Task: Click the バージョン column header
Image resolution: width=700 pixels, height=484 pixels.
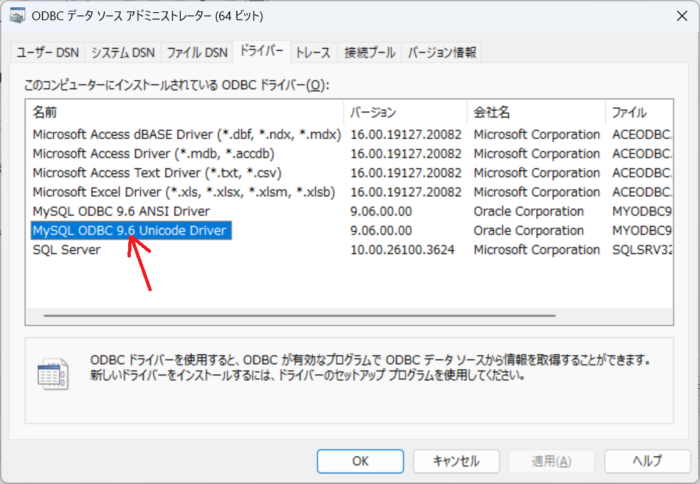Action: pyautogui.click(x=404, y=112)
